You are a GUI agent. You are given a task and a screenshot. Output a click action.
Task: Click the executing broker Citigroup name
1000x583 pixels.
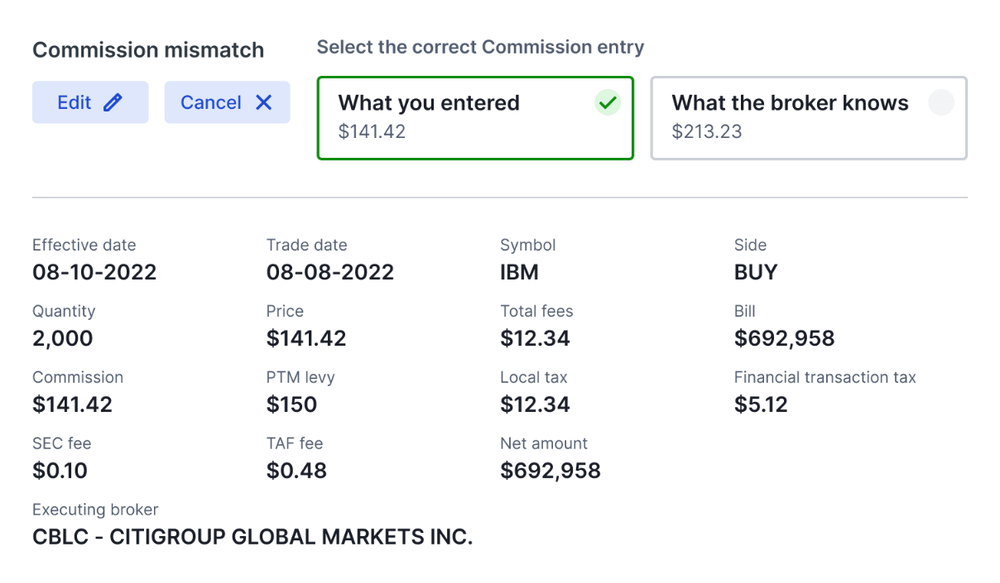(253, 537)
